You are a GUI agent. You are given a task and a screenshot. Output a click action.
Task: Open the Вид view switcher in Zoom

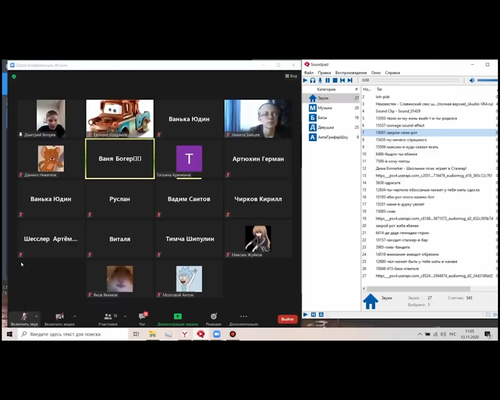click(291, 76)
